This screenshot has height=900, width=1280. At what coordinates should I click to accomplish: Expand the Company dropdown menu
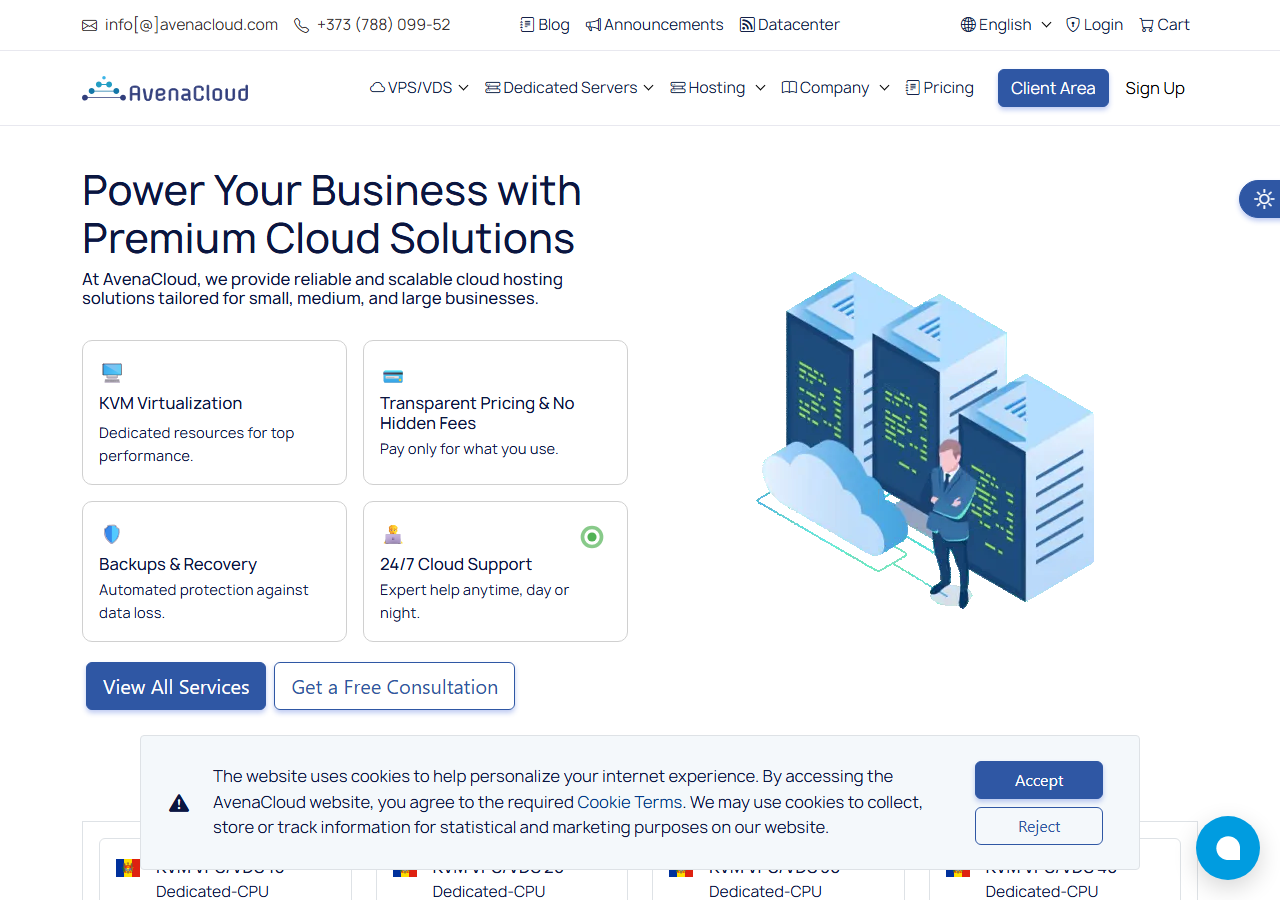click(x=835, y=88)
